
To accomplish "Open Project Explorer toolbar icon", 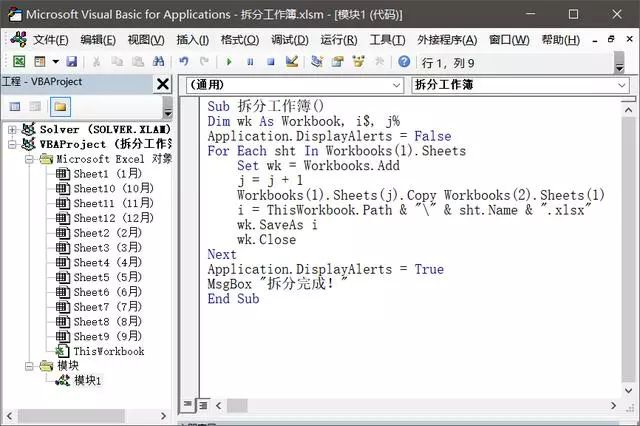I will (x=317, y=62).
